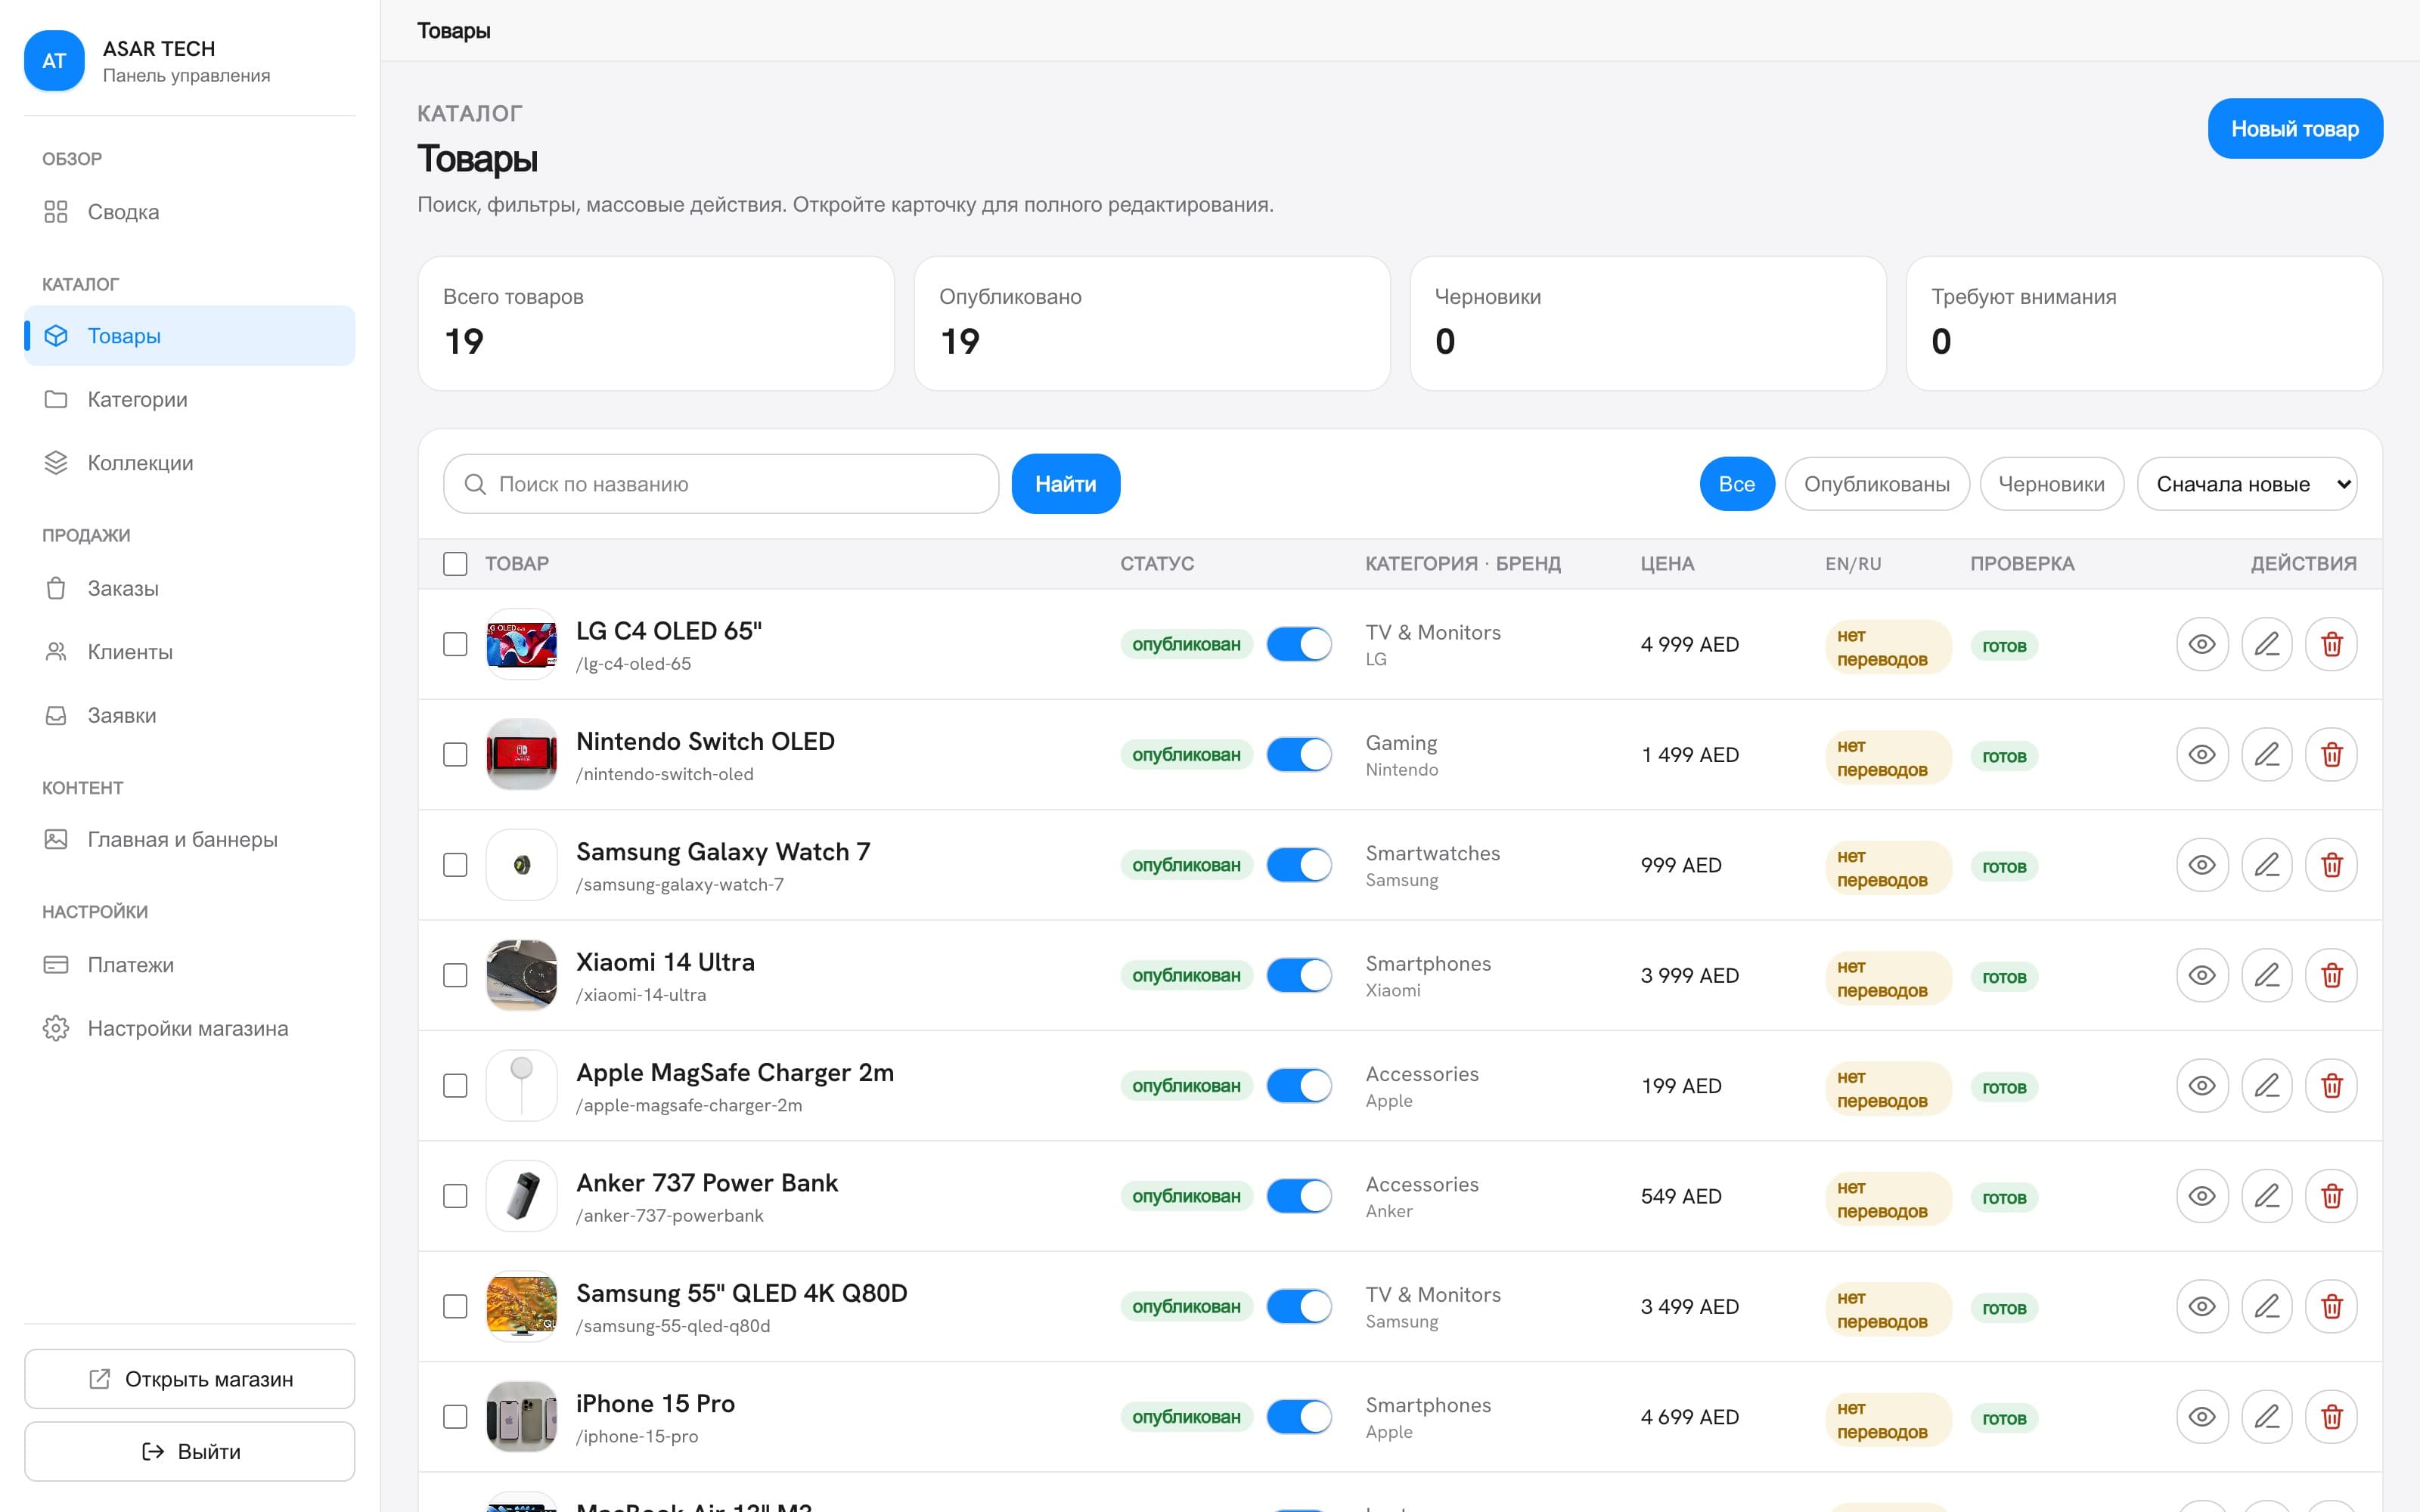2420x1512 pixels.
Task: View Samsung Galaxy Watch 7 (eye icon)
Action: point(2202,865)
